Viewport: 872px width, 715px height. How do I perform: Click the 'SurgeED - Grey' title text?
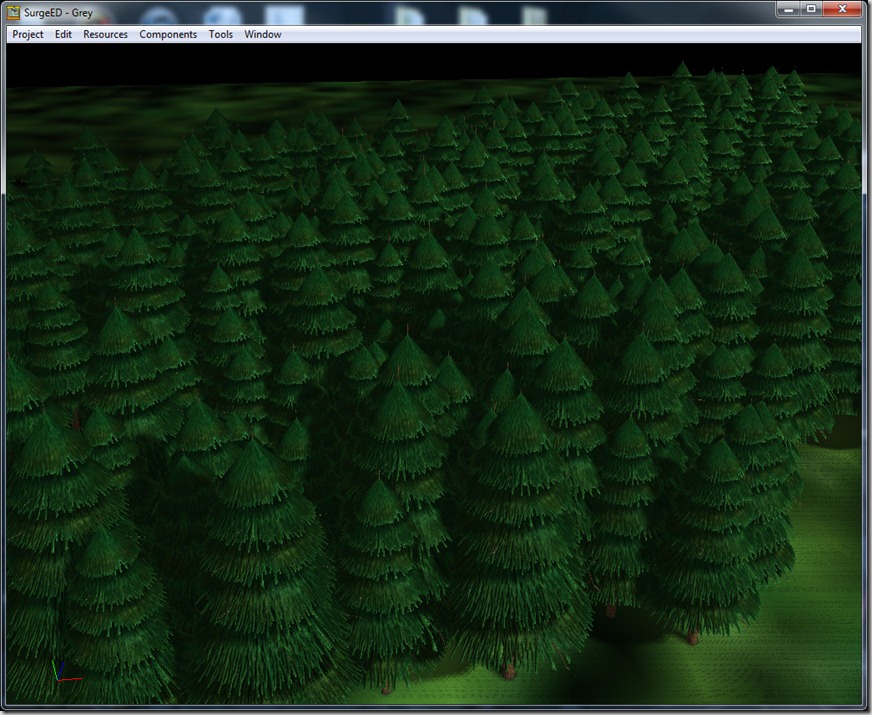pos(58,13)
